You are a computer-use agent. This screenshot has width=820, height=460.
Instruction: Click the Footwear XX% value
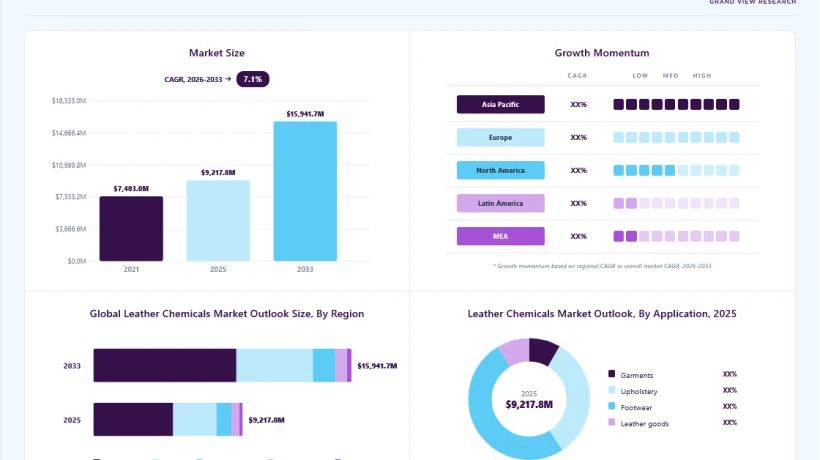(x=730, y=406)
